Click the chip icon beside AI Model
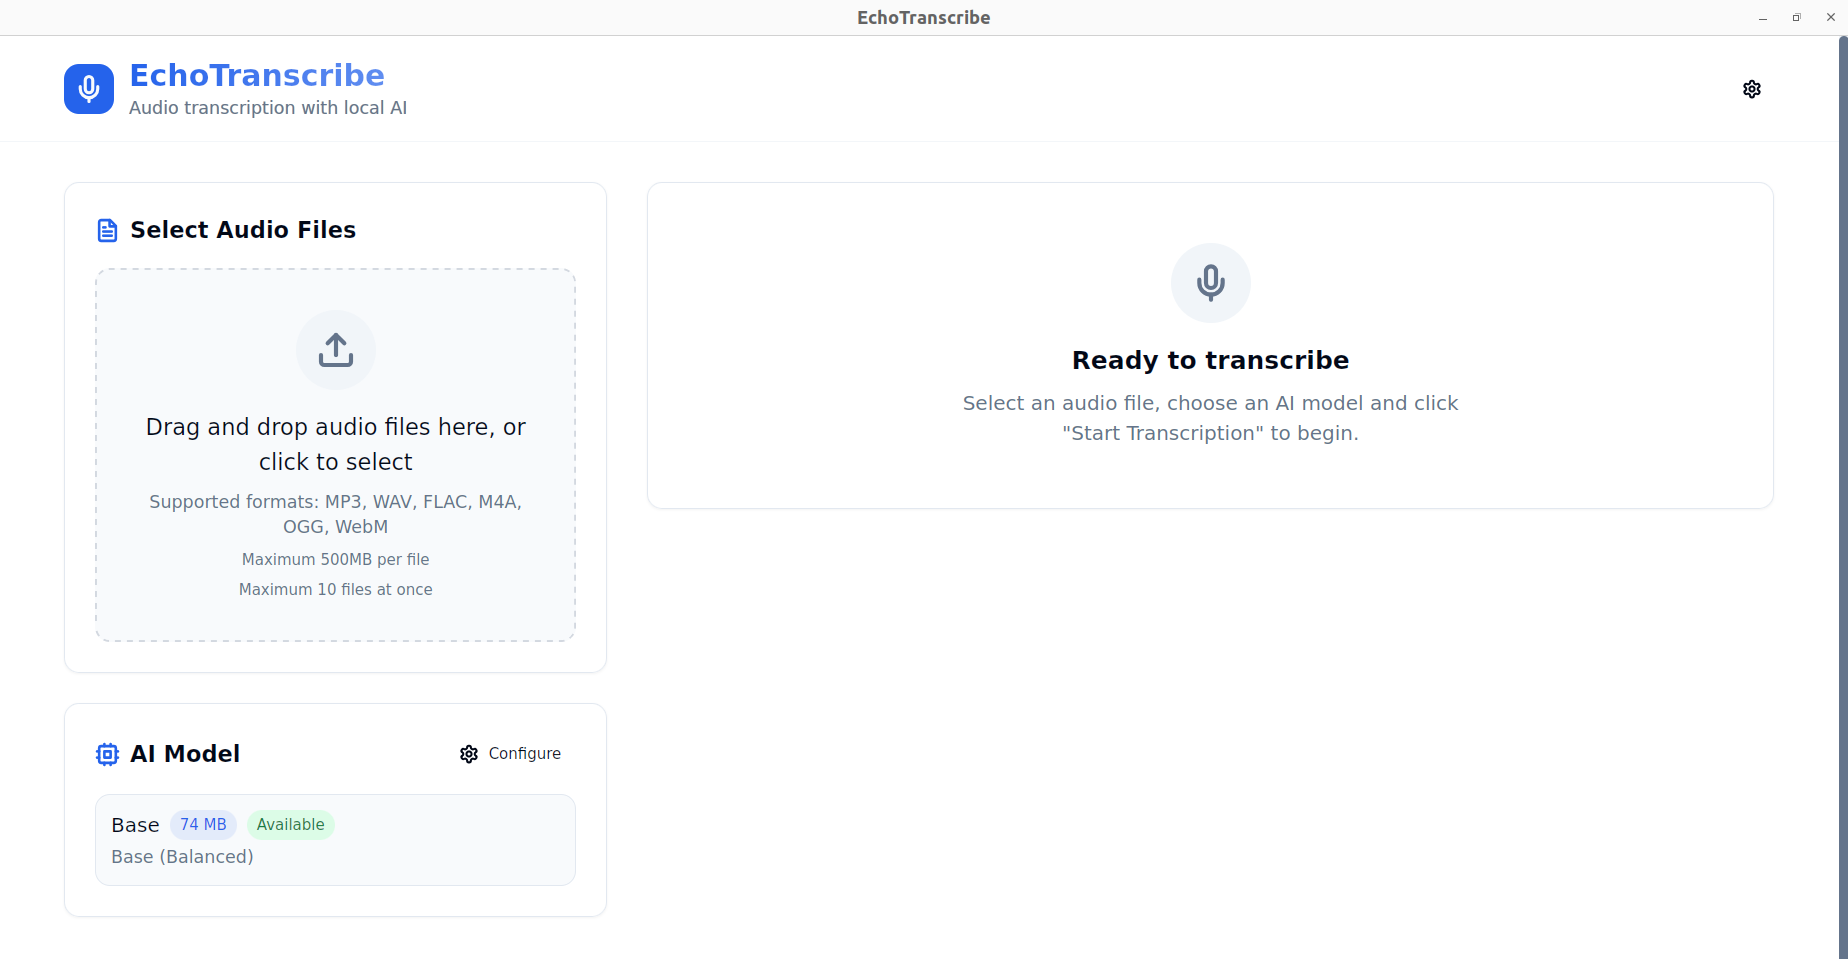The width and height of the screenshot is (1848, 959). click(x=107, y=754)
